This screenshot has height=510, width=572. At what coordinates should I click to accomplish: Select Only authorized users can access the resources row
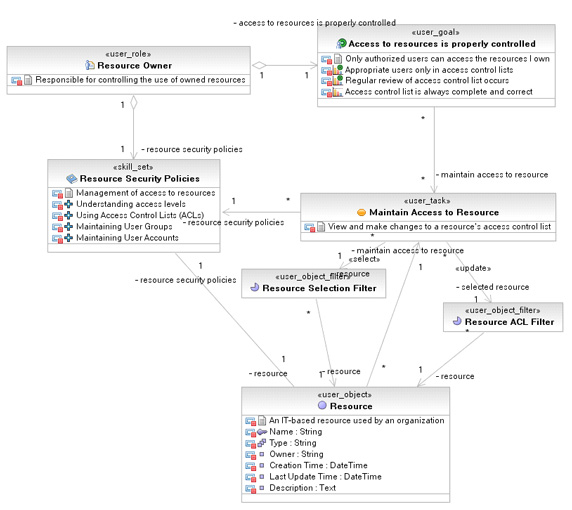tap(436, 58)
